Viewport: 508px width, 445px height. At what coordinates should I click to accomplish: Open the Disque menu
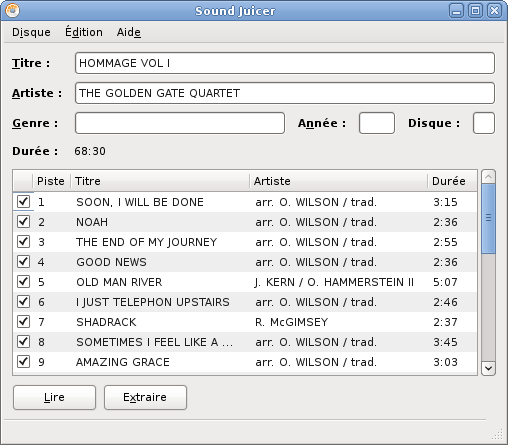[x=31, y=32]
